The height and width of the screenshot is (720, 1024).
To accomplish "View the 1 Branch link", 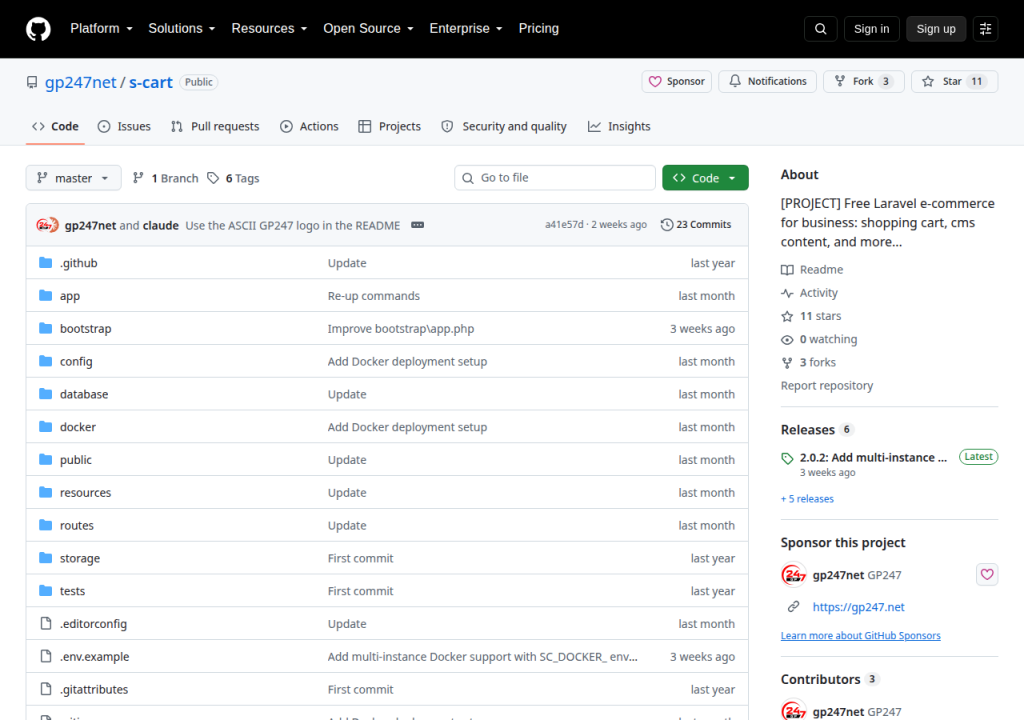I will tap(165, 178).
